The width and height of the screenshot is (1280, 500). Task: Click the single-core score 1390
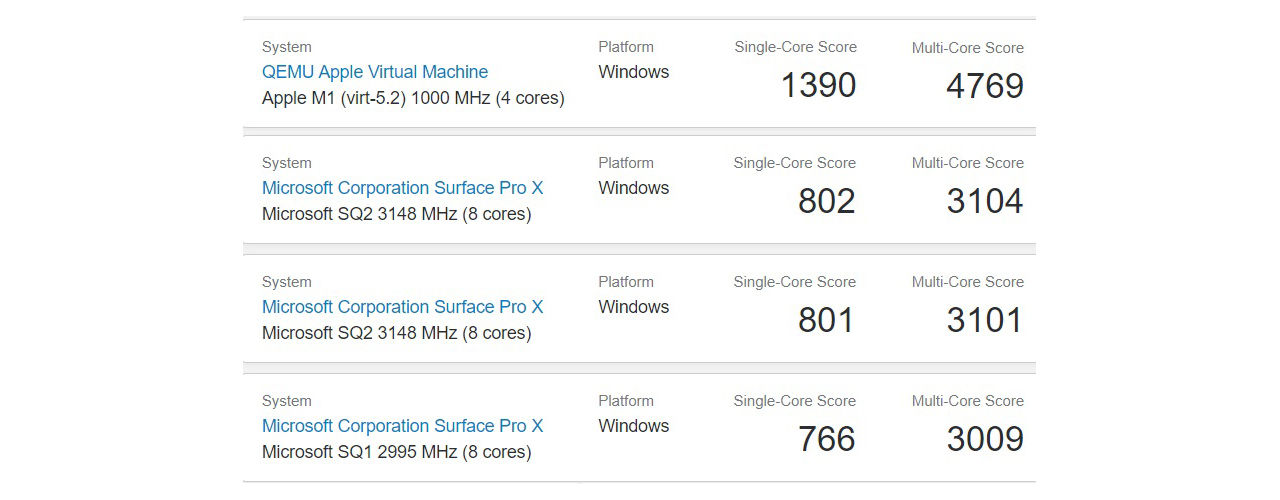(818, 86)
